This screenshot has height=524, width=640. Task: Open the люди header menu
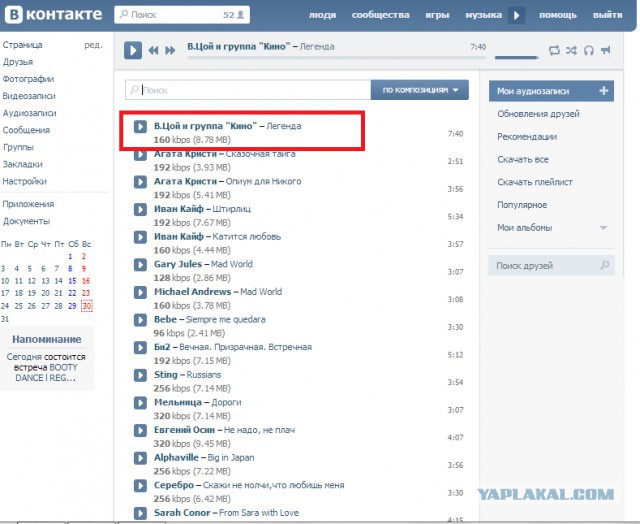(x=322, y=15)
